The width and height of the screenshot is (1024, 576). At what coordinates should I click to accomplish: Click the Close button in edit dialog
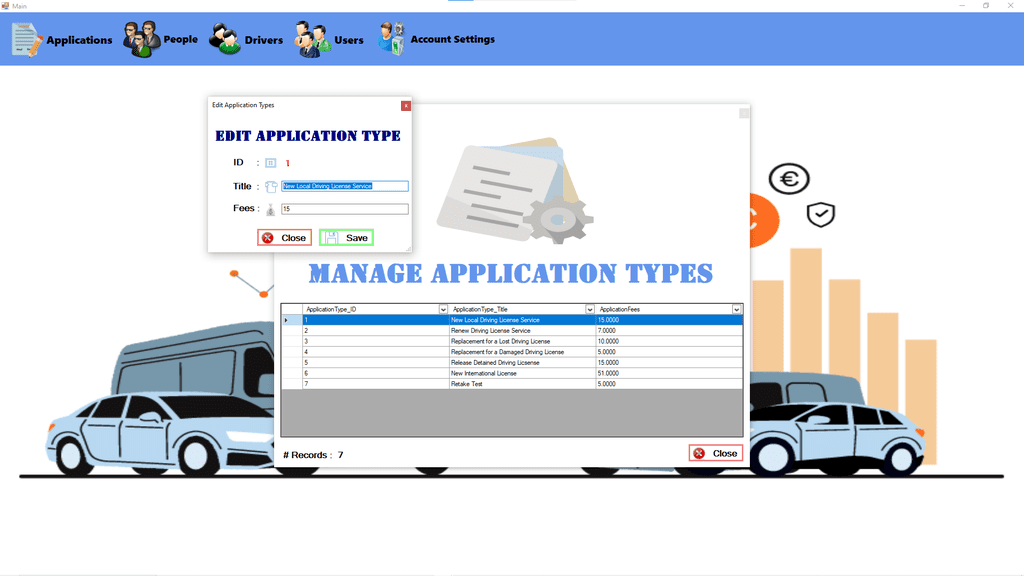[x=284, y=238]
